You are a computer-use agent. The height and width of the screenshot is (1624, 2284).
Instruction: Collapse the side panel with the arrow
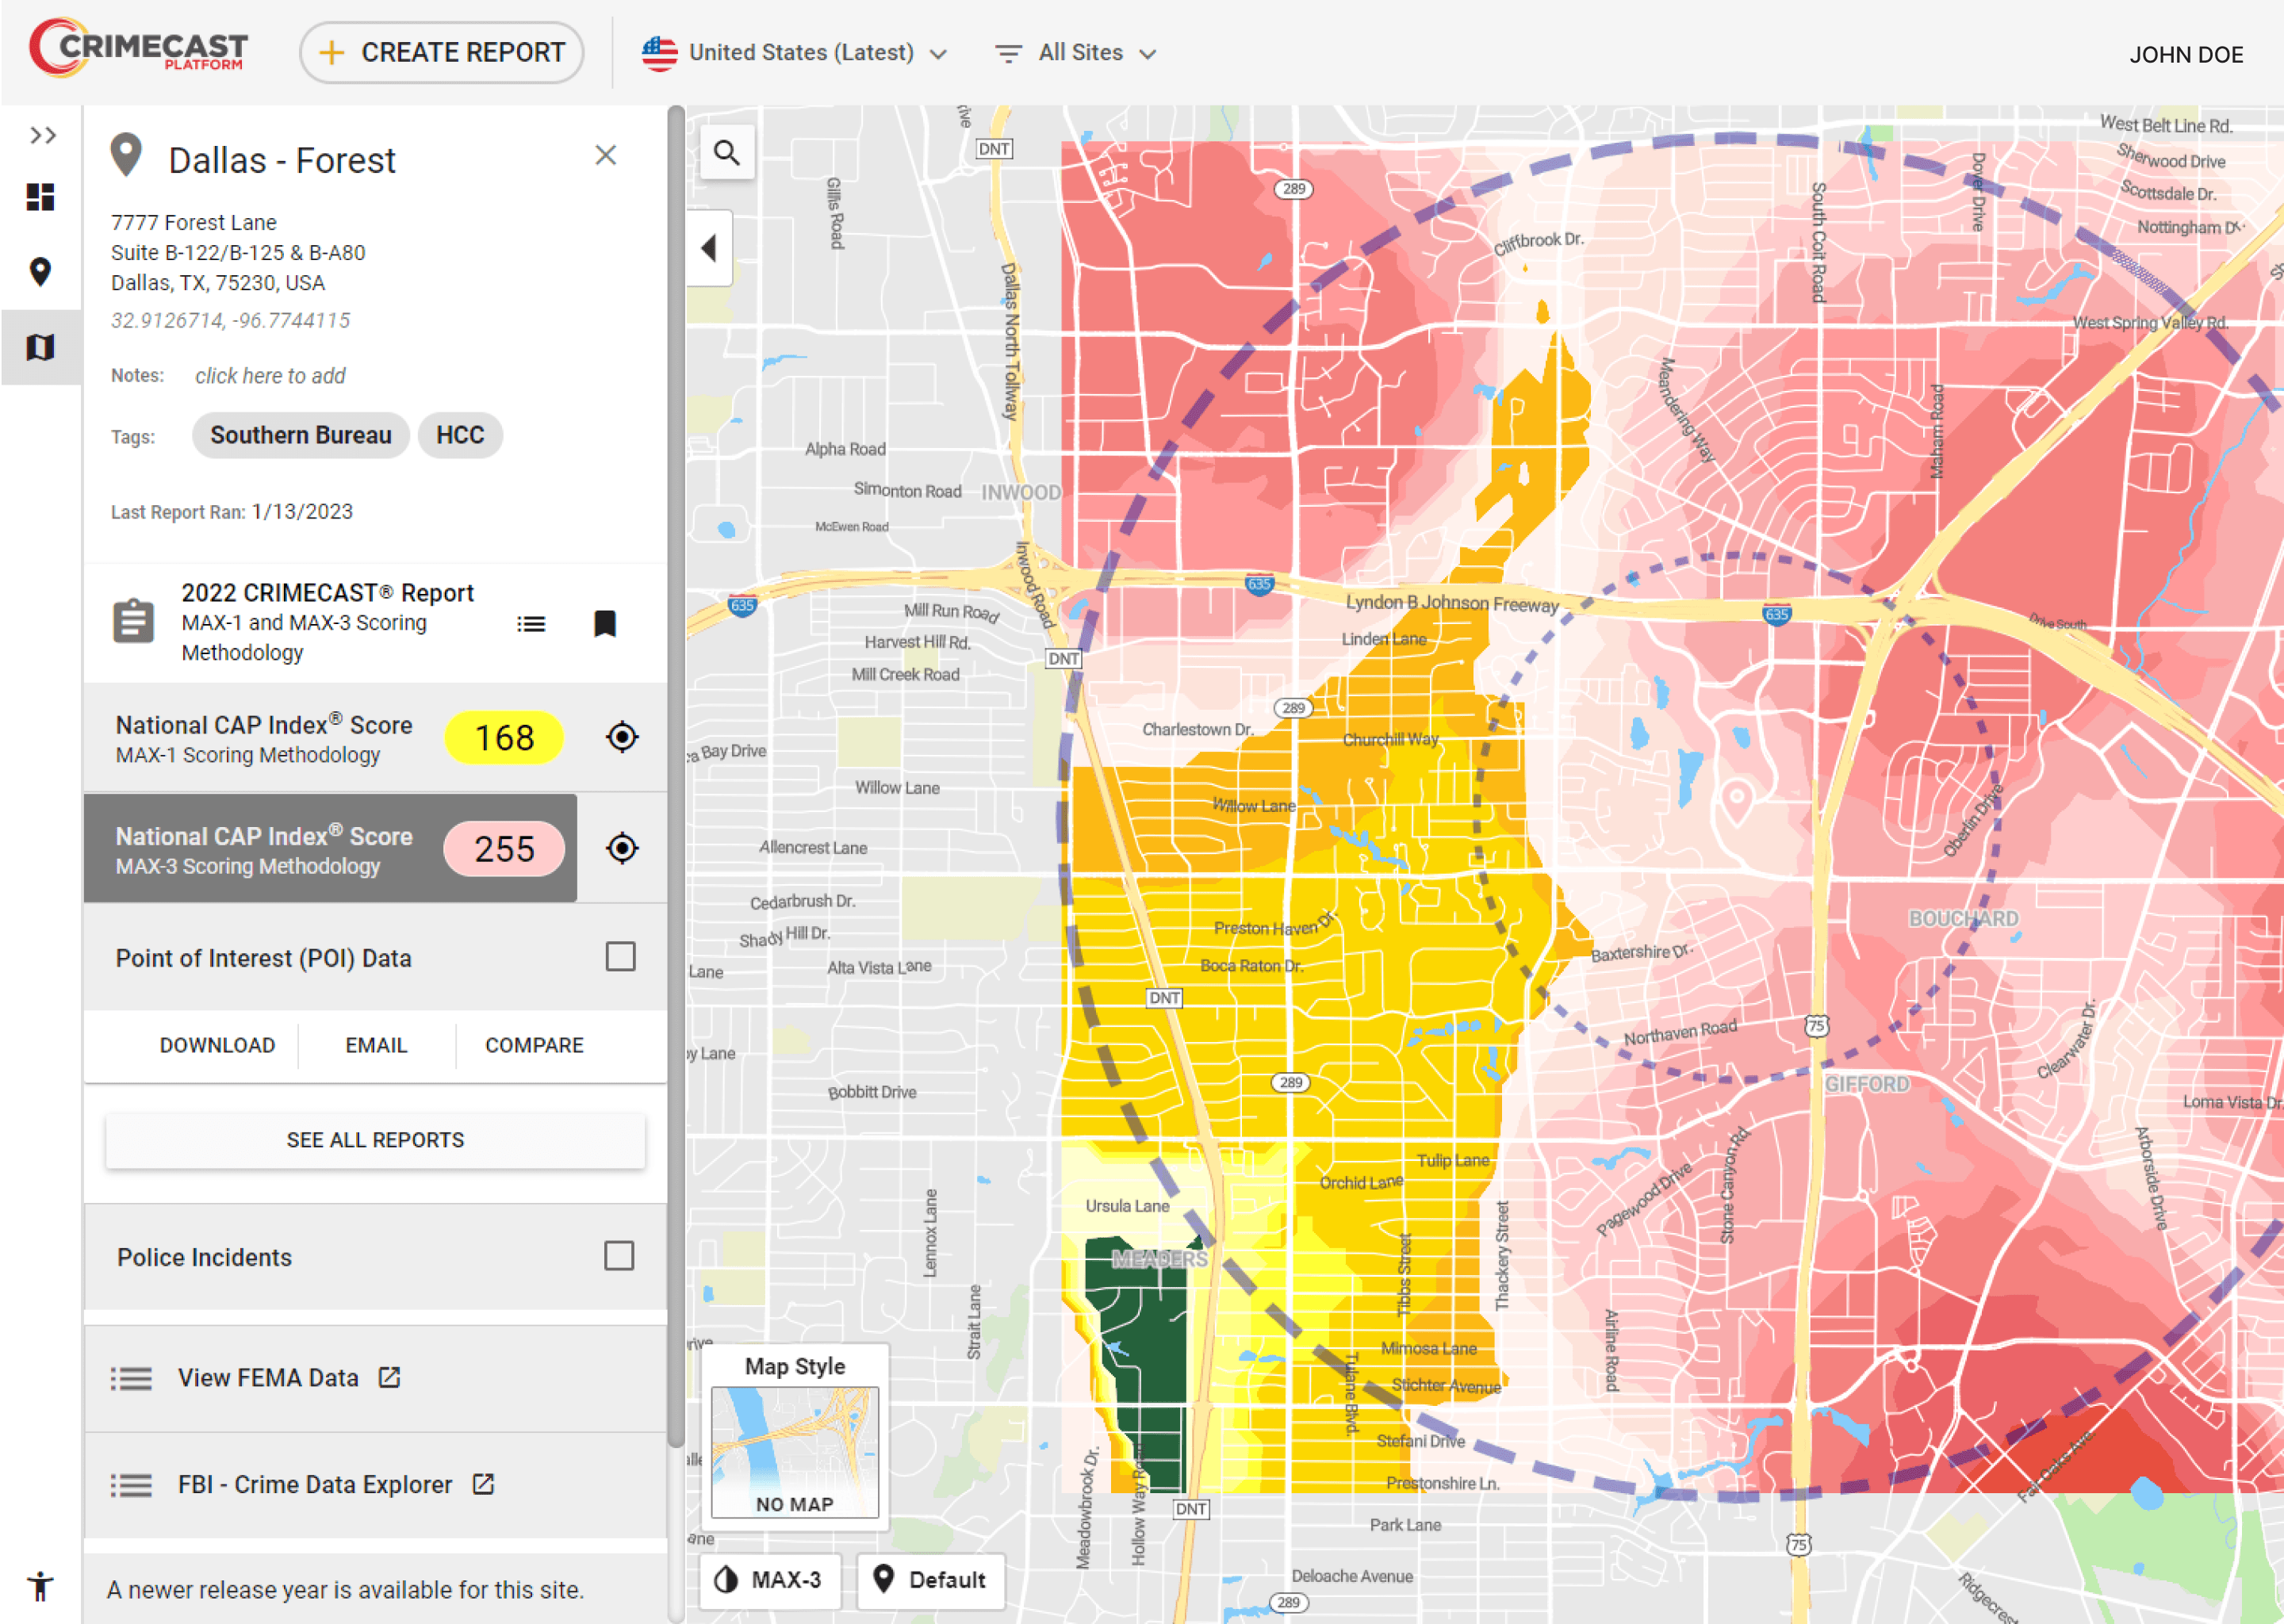click(709, 248)
